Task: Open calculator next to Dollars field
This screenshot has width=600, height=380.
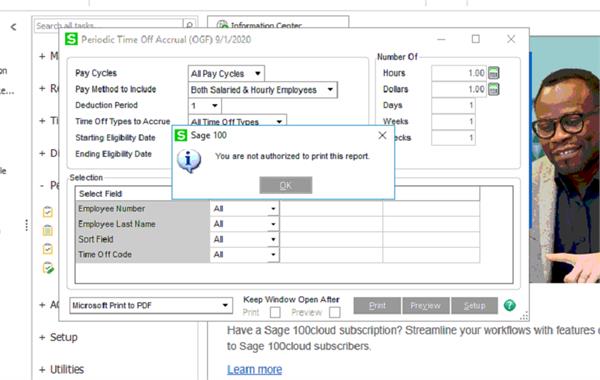Action: coord(494,89)
